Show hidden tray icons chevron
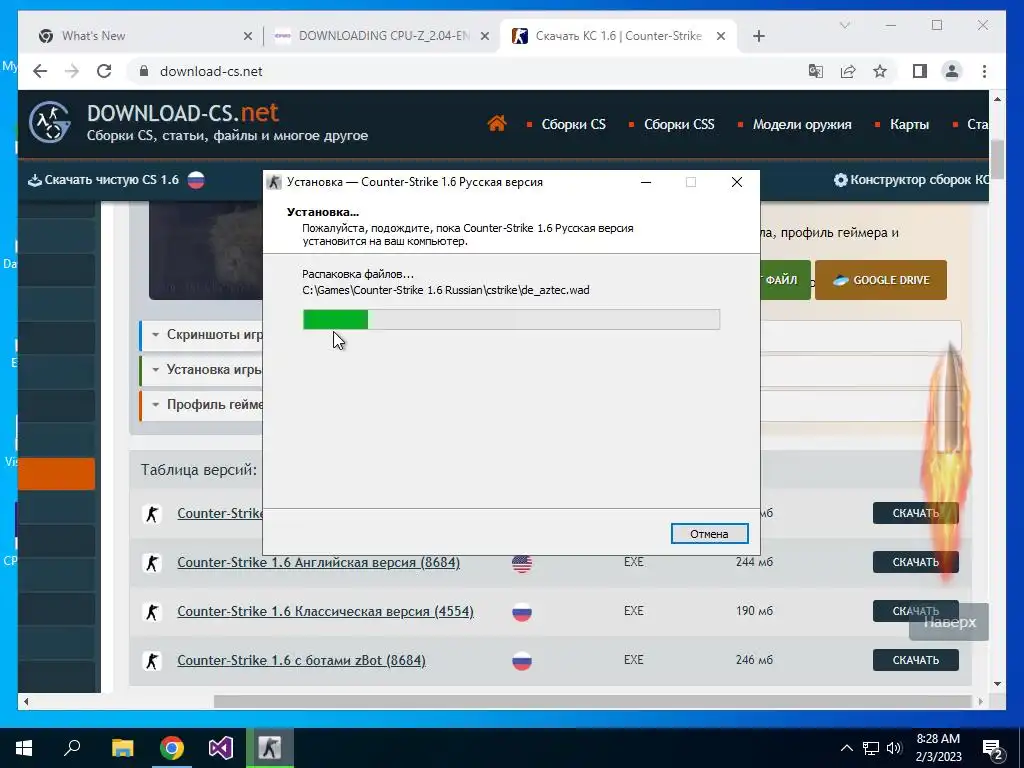Screen dimensions: 1024x768 [846, 748]
